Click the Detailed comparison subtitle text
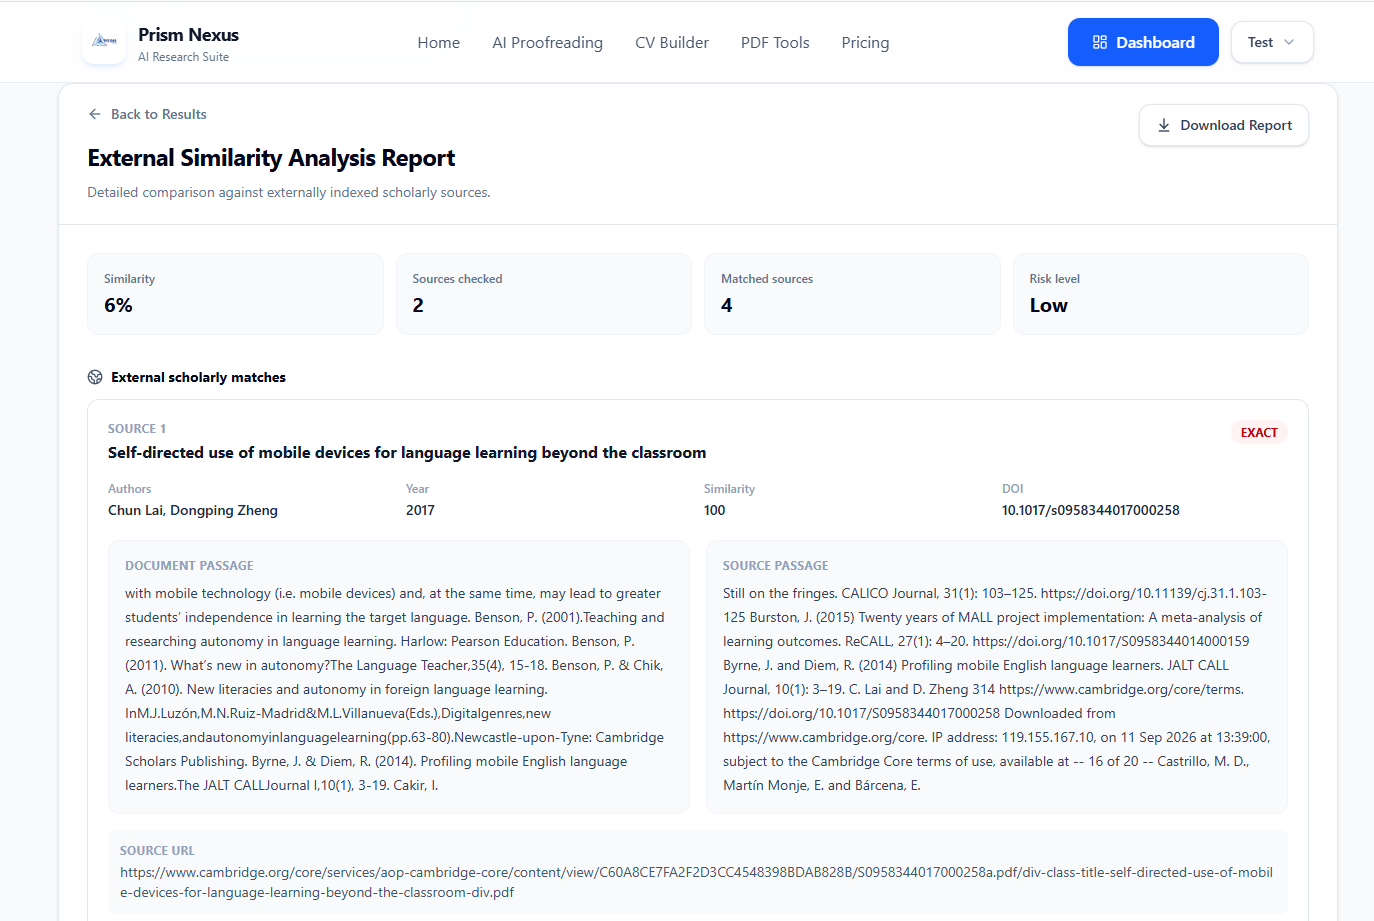 (289, 192)
